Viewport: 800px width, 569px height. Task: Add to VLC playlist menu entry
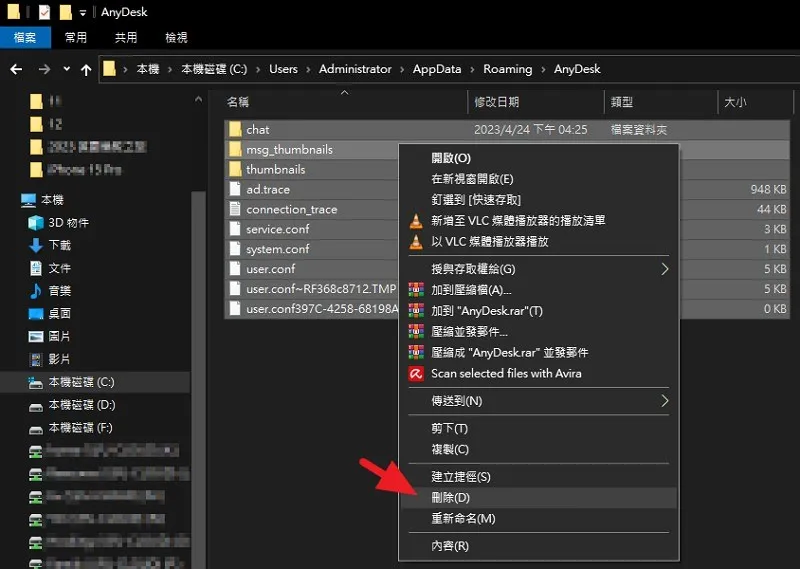coord(539,221)
